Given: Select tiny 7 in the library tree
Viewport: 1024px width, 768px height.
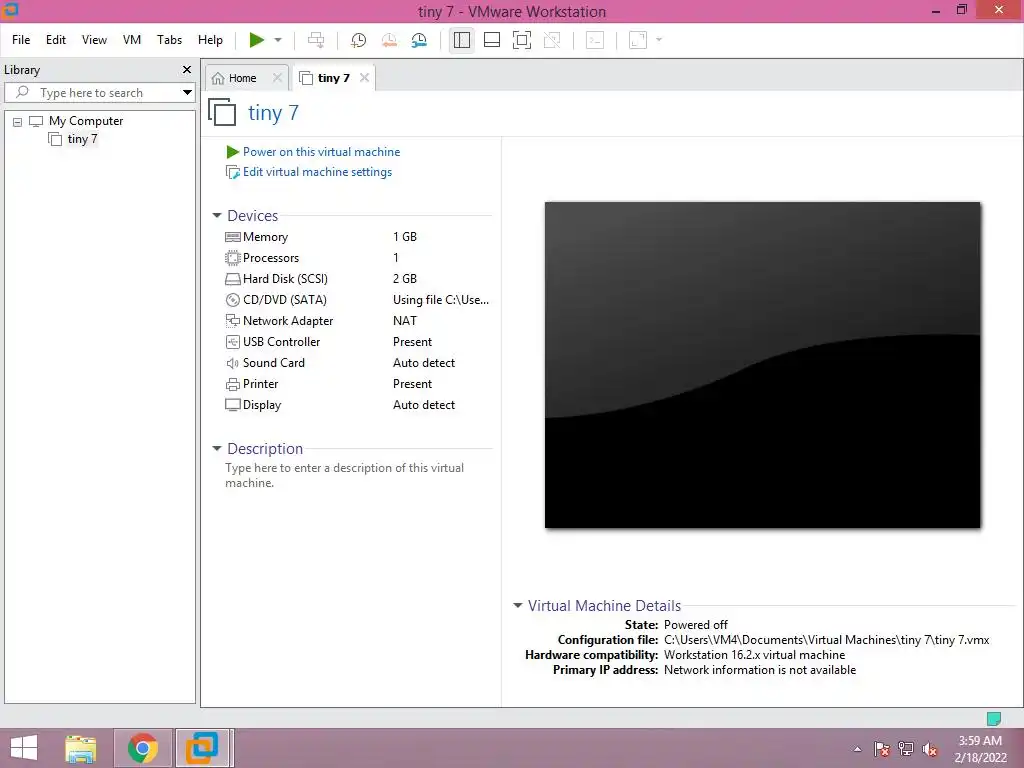Looking at the screenshot, I should (82, 138).
